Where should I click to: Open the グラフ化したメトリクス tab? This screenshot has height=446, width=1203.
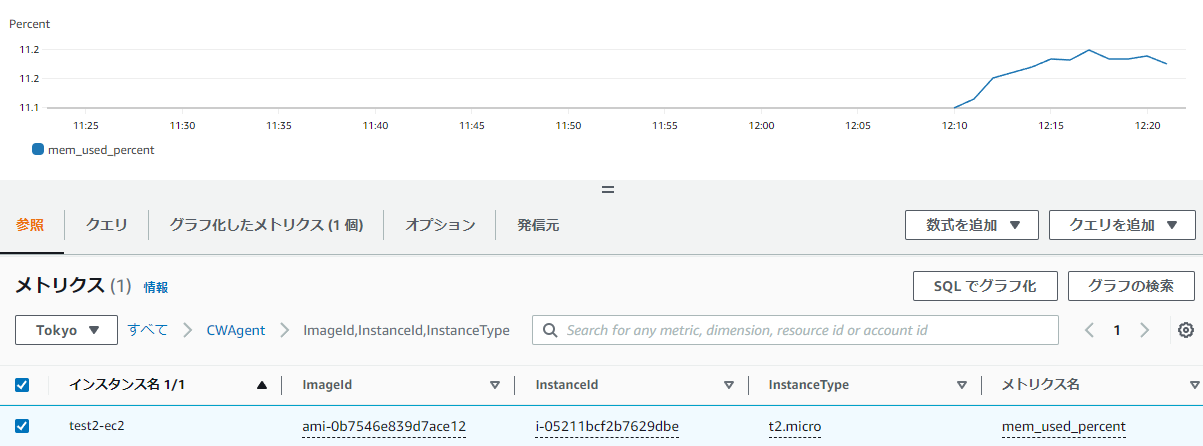(x=265, y=225)
